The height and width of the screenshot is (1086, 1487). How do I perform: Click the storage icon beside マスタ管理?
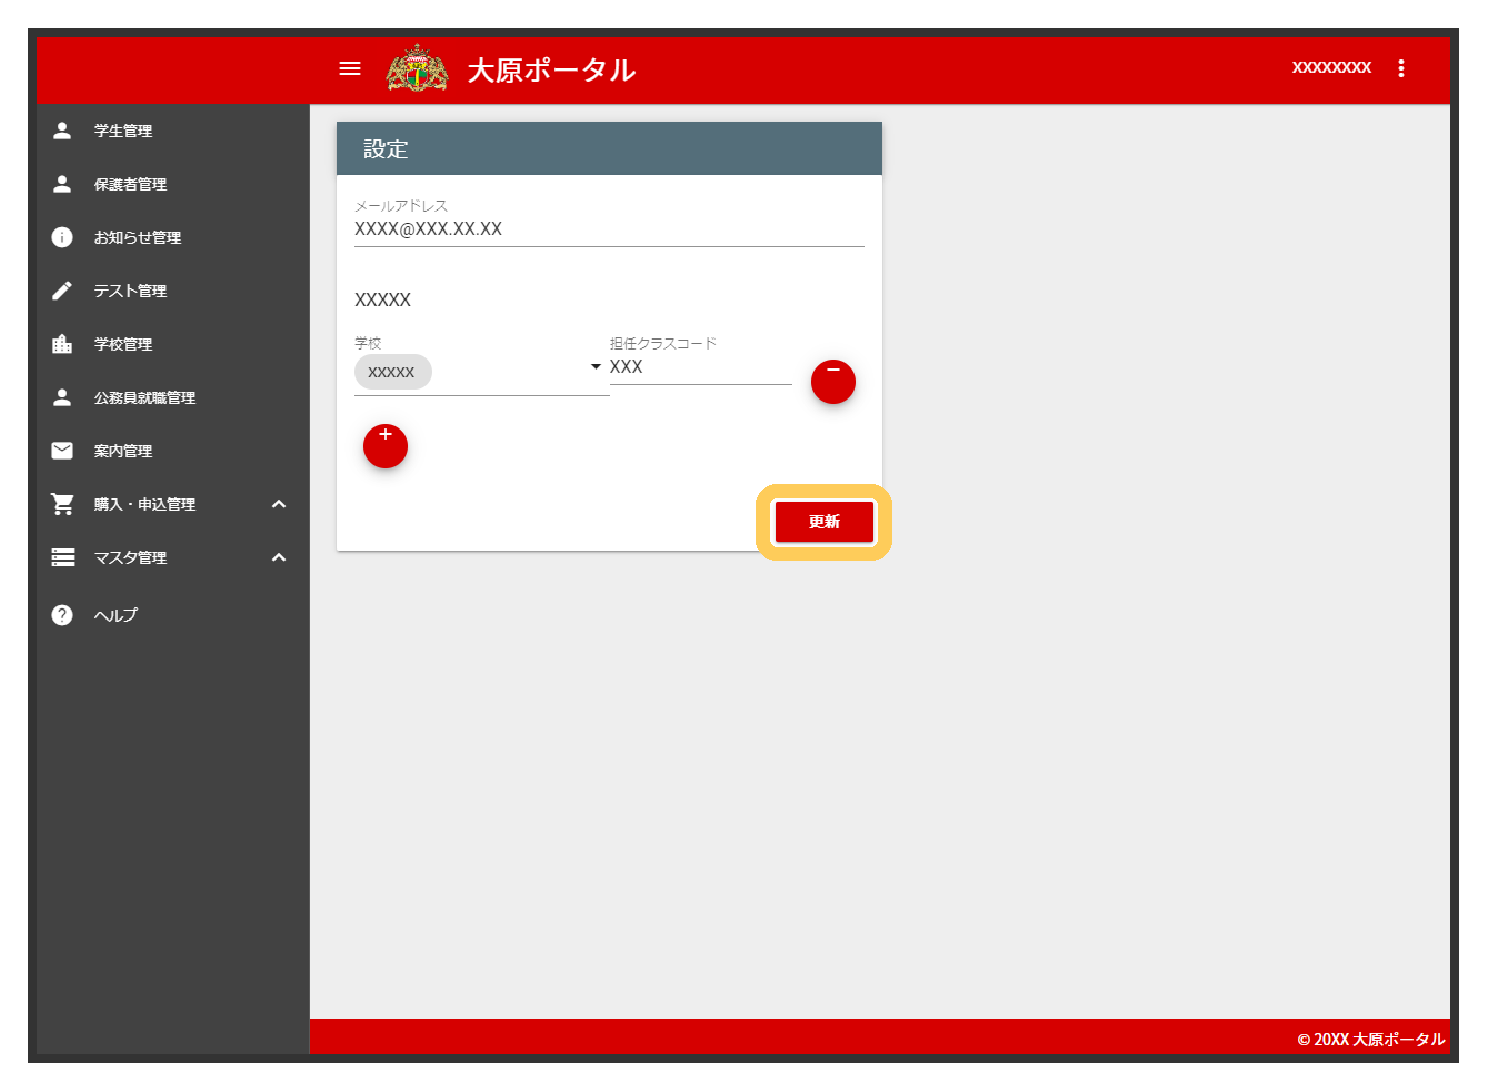63,557
